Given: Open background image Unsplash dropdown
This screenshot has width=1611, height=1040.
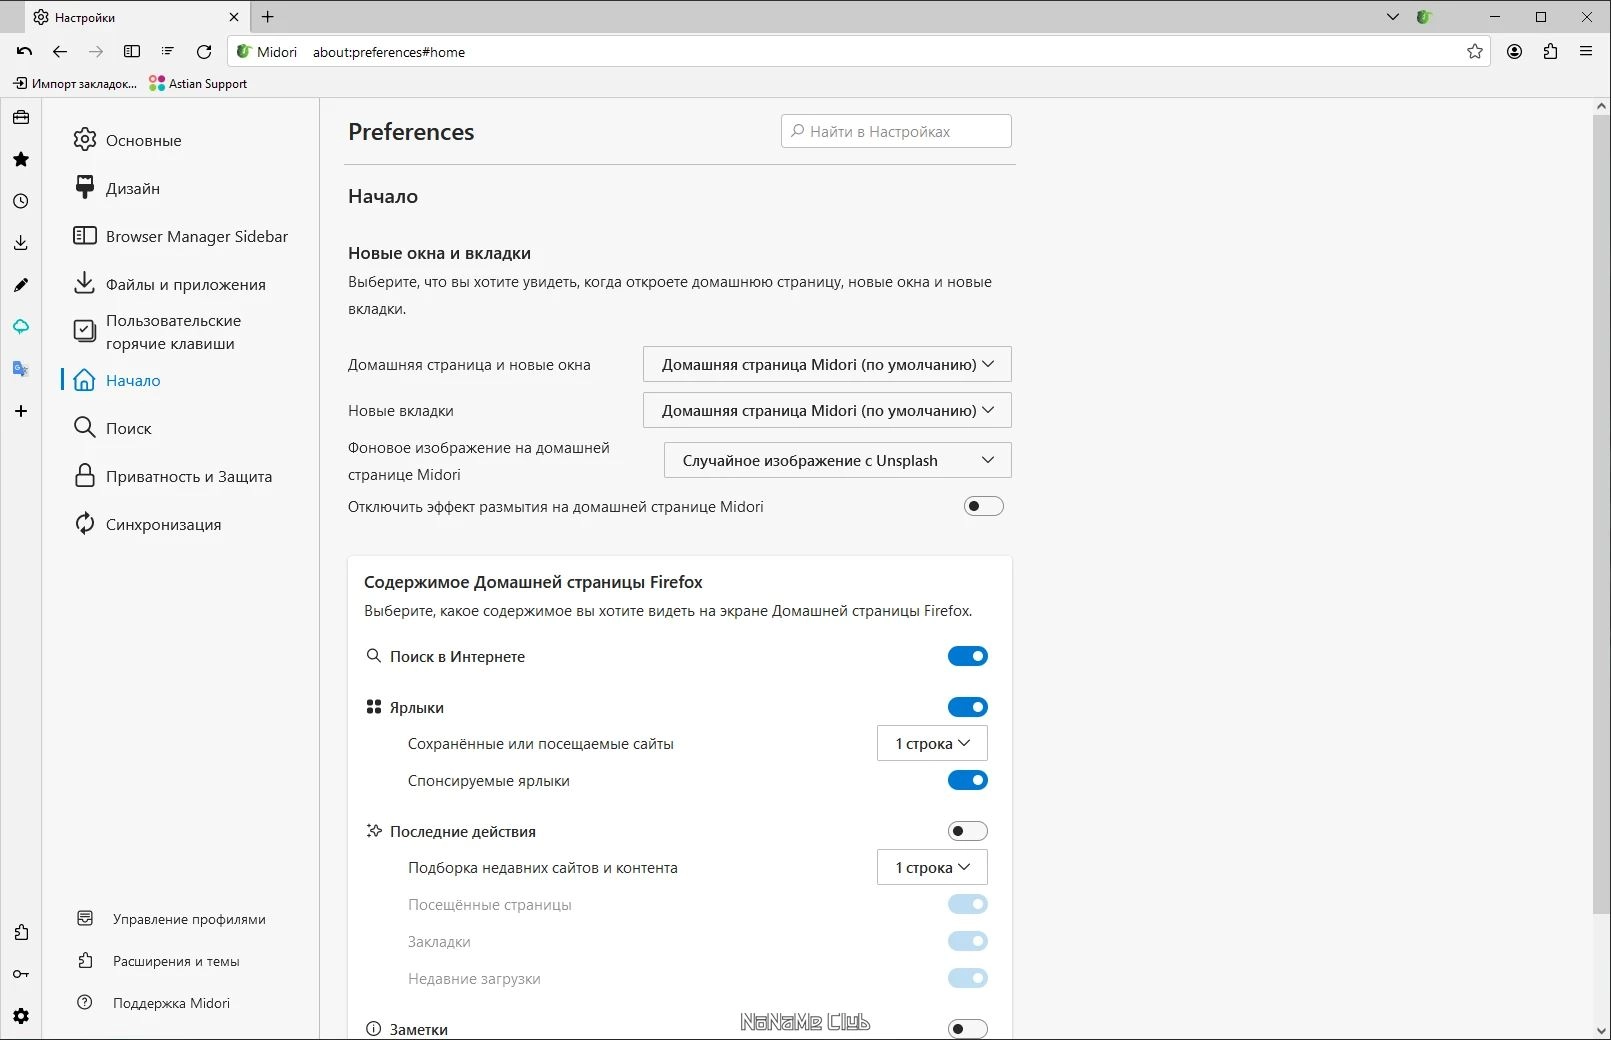Looking at the screenshot, I should click(x=838, y=460).
